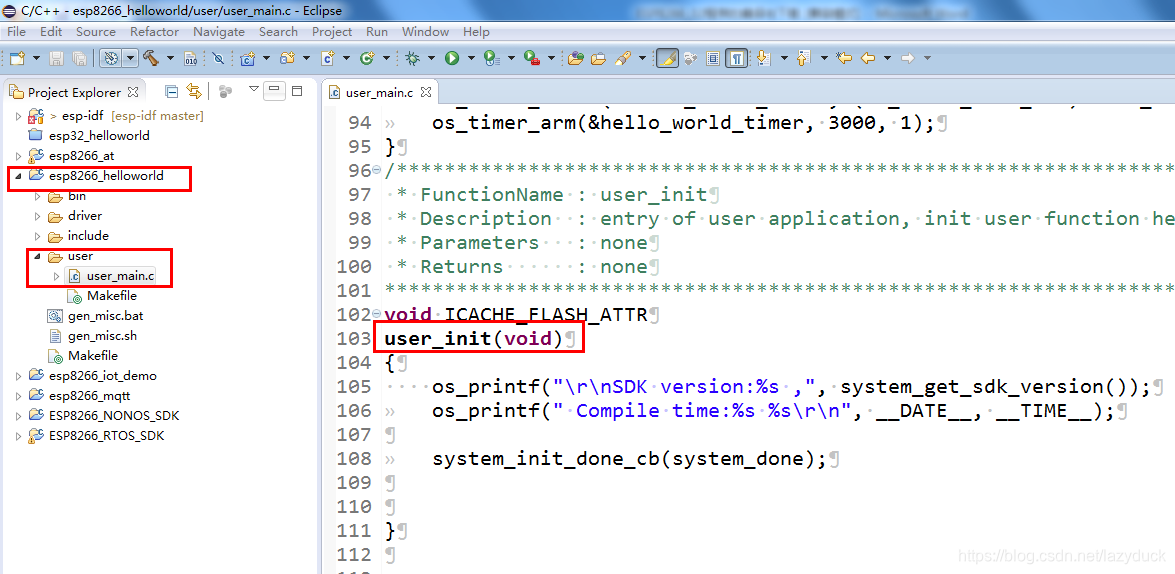1175x574 pixels.
Task: Click the Search flashlight icon
Action: pyautogui.click(x=621, y=58)
